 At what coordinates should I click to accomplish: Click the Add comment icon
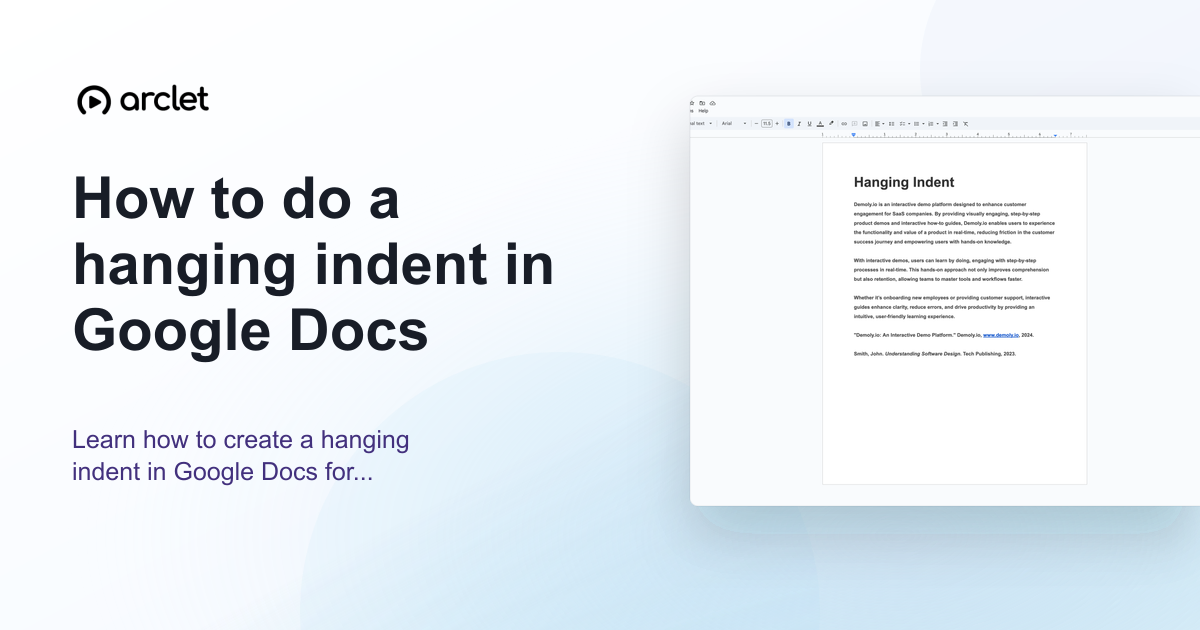tap(854, 123)
